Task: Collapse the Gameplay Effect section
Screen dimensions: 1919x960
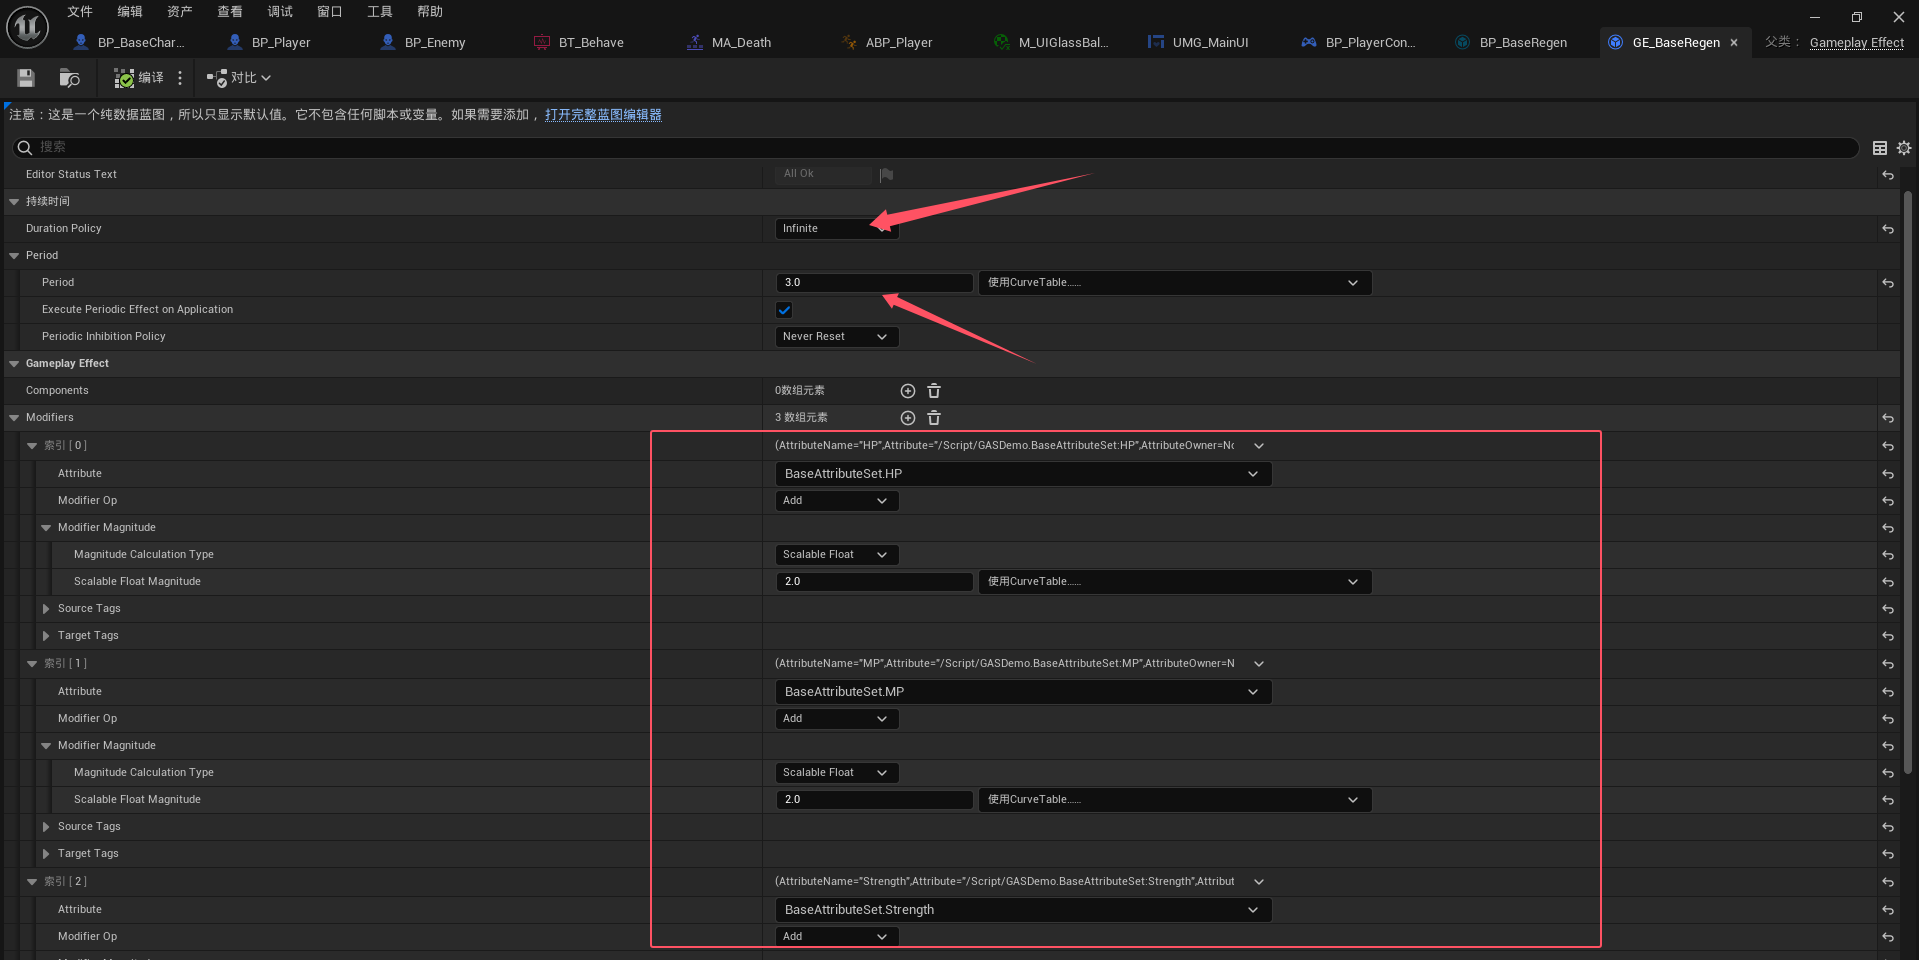Action: pyautogui.click(x=14, y=364)
